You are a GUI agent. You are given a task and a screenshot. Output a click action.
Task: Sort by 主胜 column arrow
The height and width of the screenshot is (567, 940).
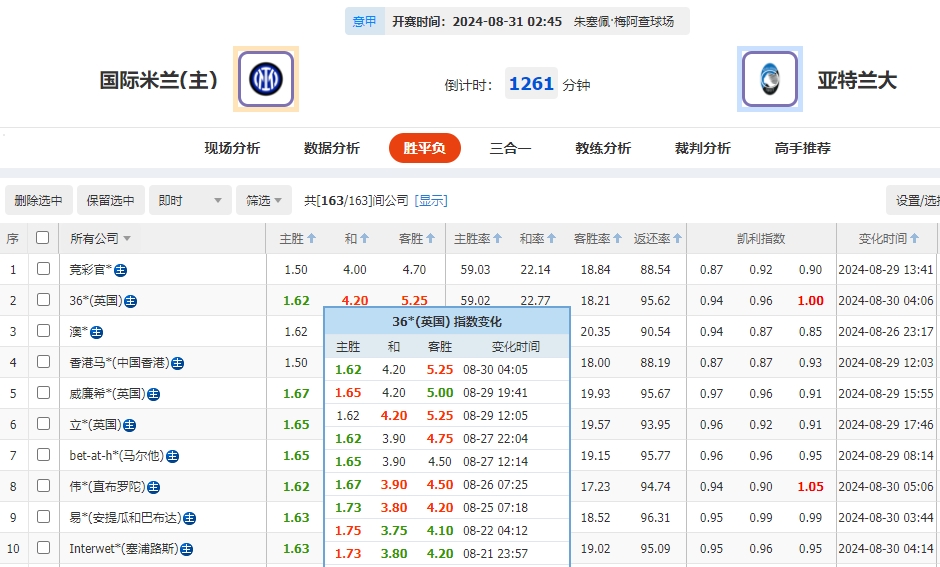312,239
